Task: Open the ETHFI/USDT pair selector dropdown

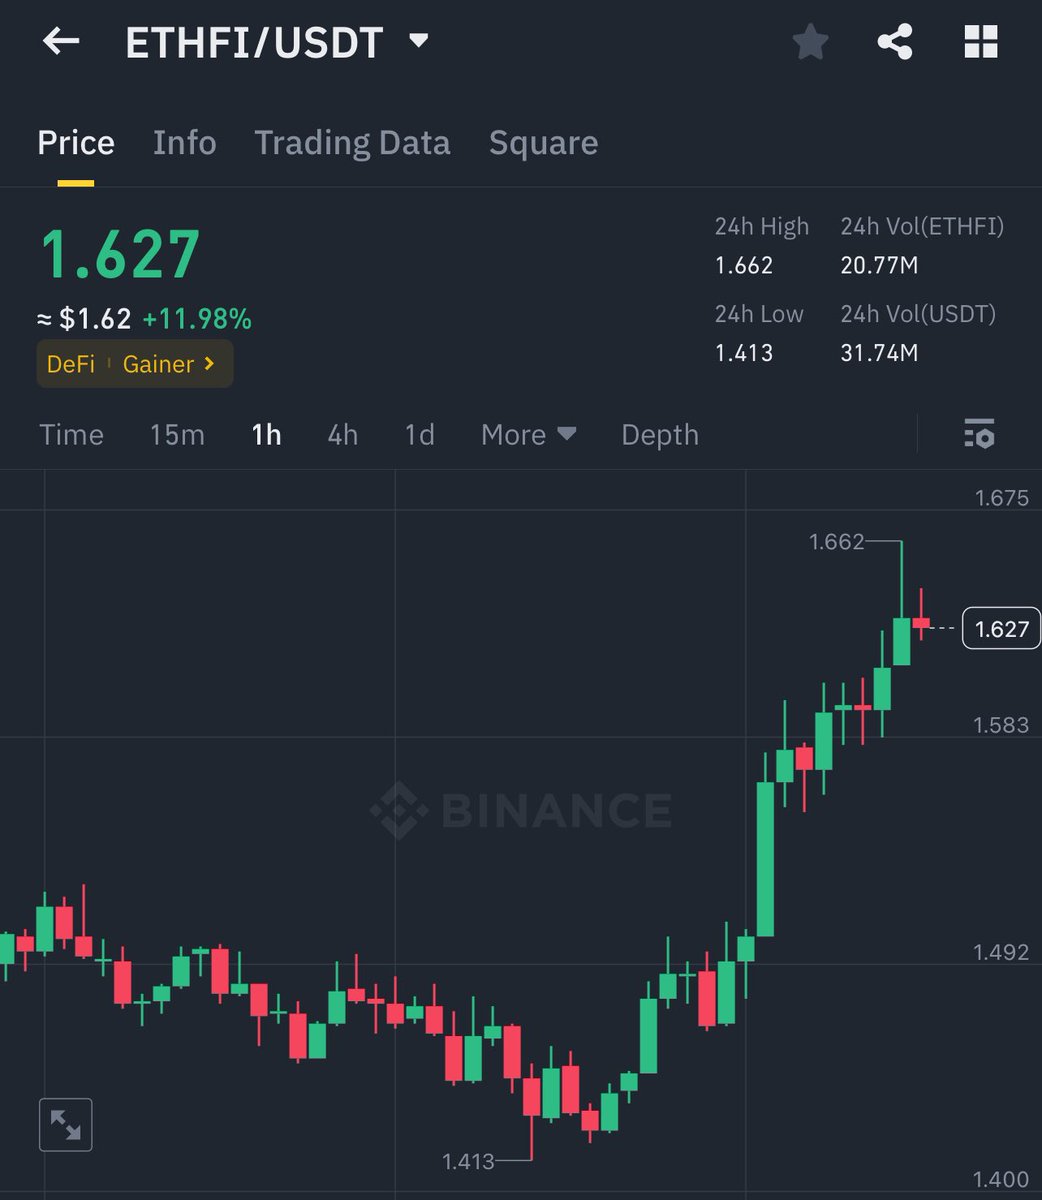Action: (418, 41)
